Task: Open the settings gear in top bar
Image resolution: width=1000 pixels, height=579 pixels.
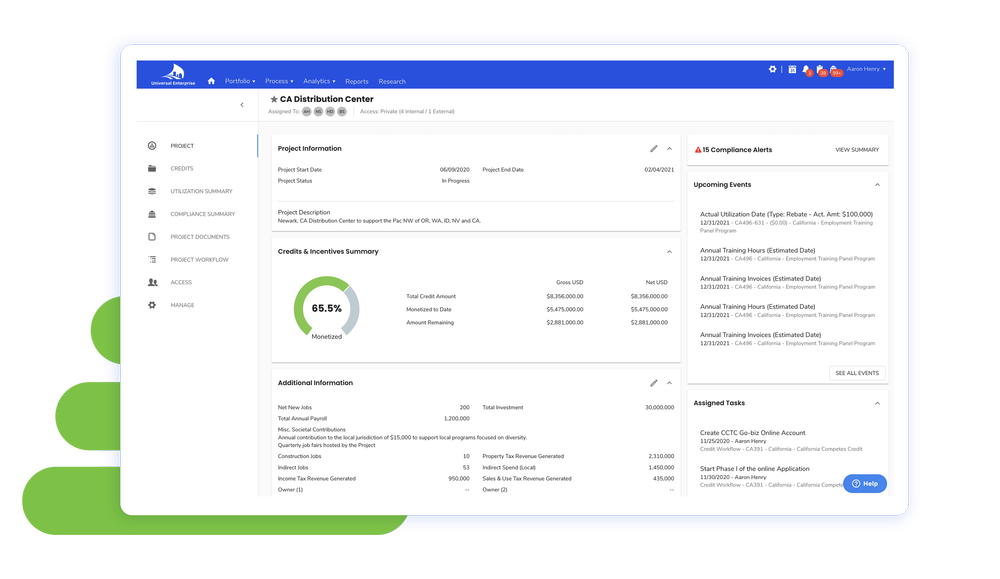Action: point(772,70)
